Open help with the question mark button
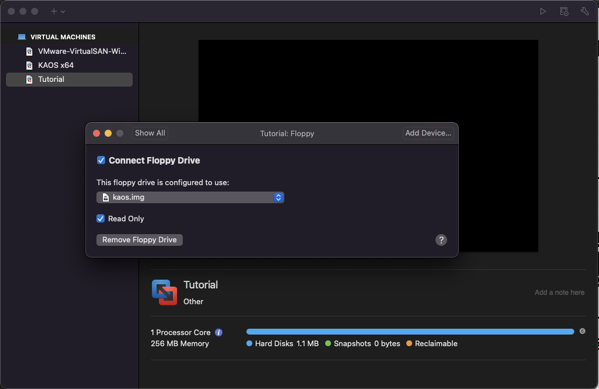 [x=441, y=240]
